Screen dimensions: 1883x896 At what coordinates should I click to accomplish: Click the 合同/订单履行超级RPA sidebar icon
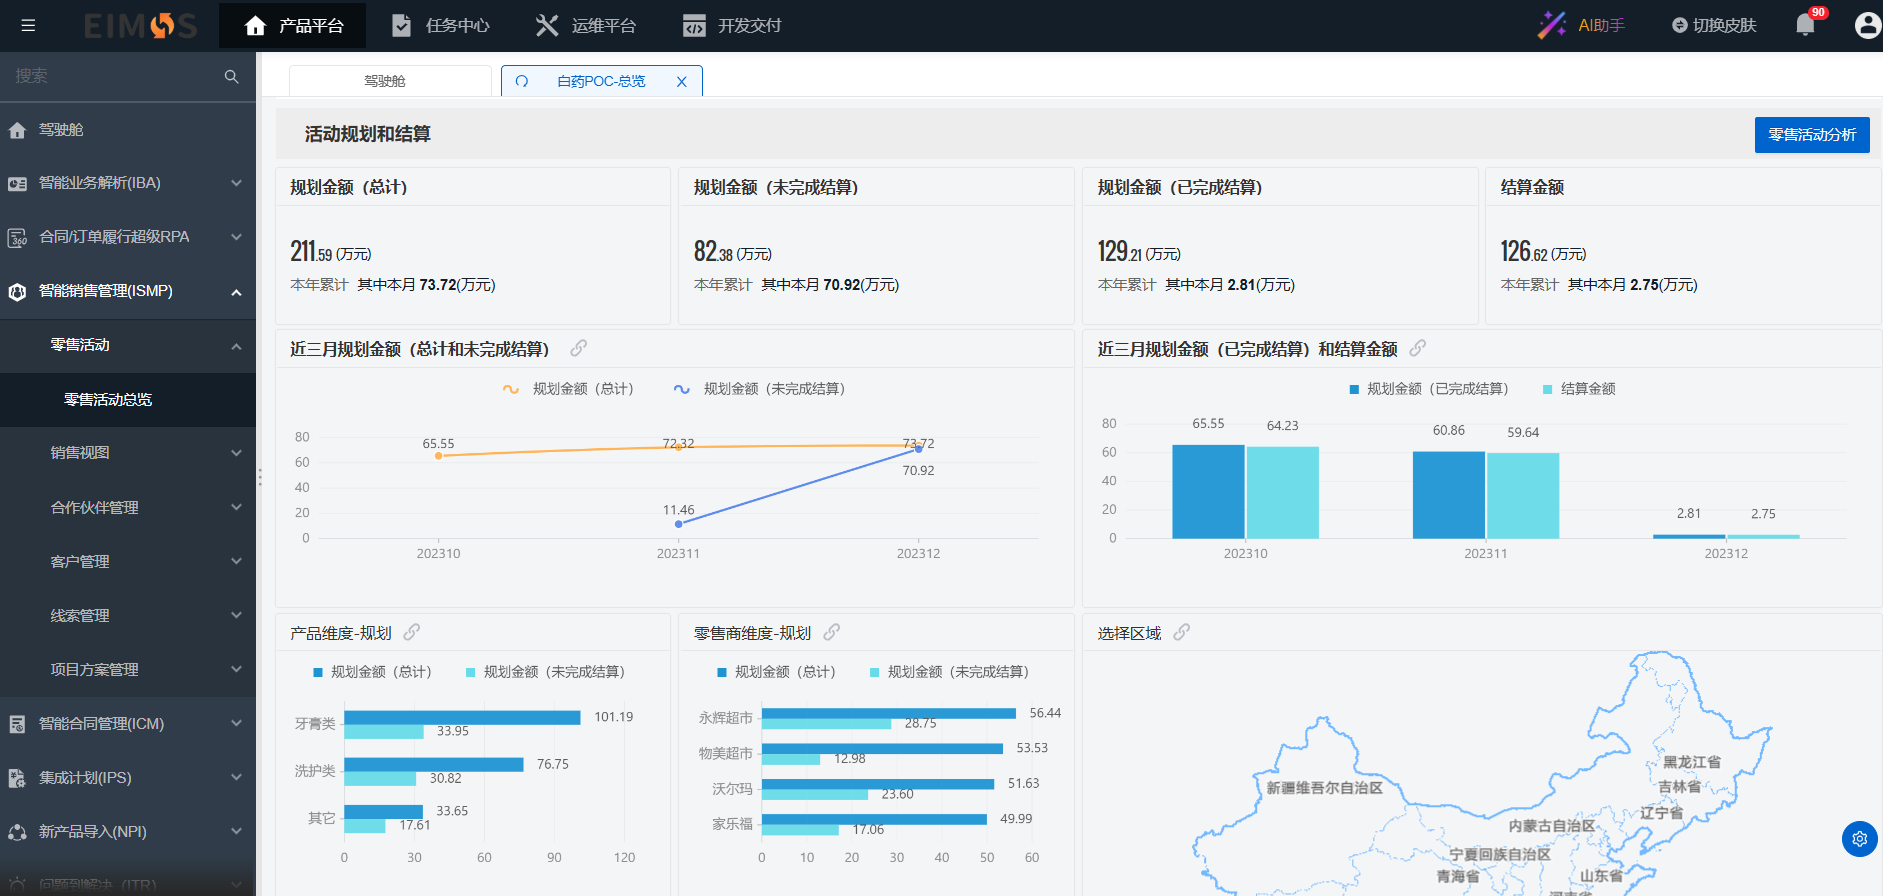point(17,238)
